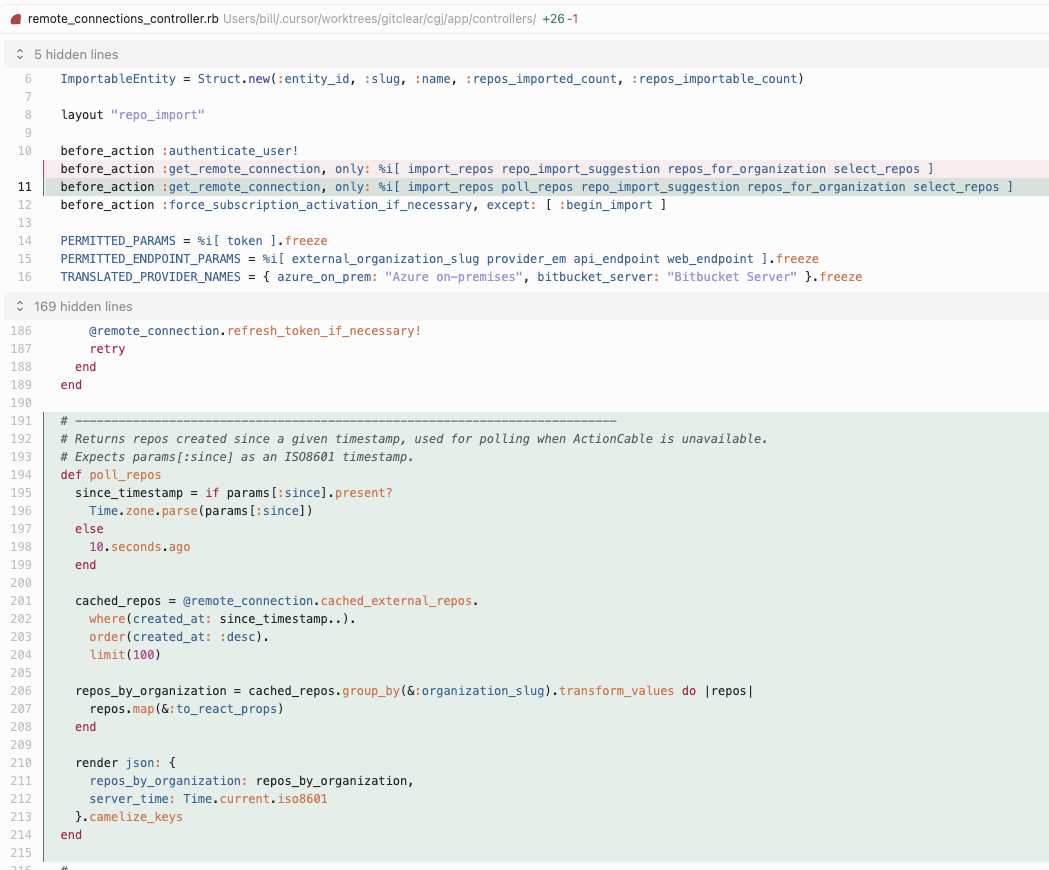Click line number 194 in the gutter
Viewport: 1049px width, 870px height.
(22, 475)
